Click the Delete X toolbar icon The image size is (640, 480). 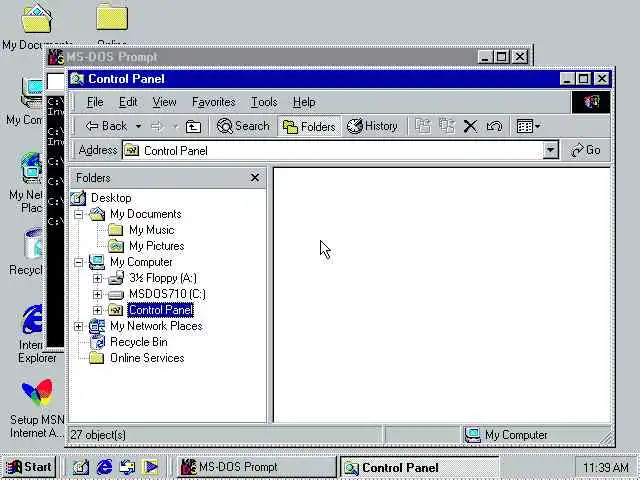(x=470, y=127)
